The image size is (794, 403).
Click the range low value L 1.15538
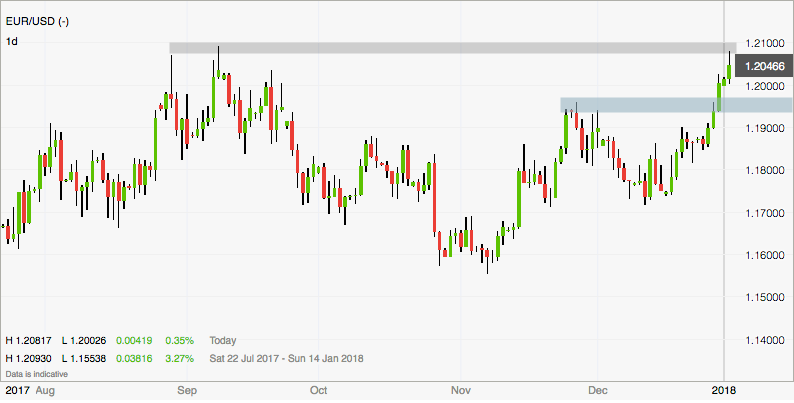[x=84, y=358]
